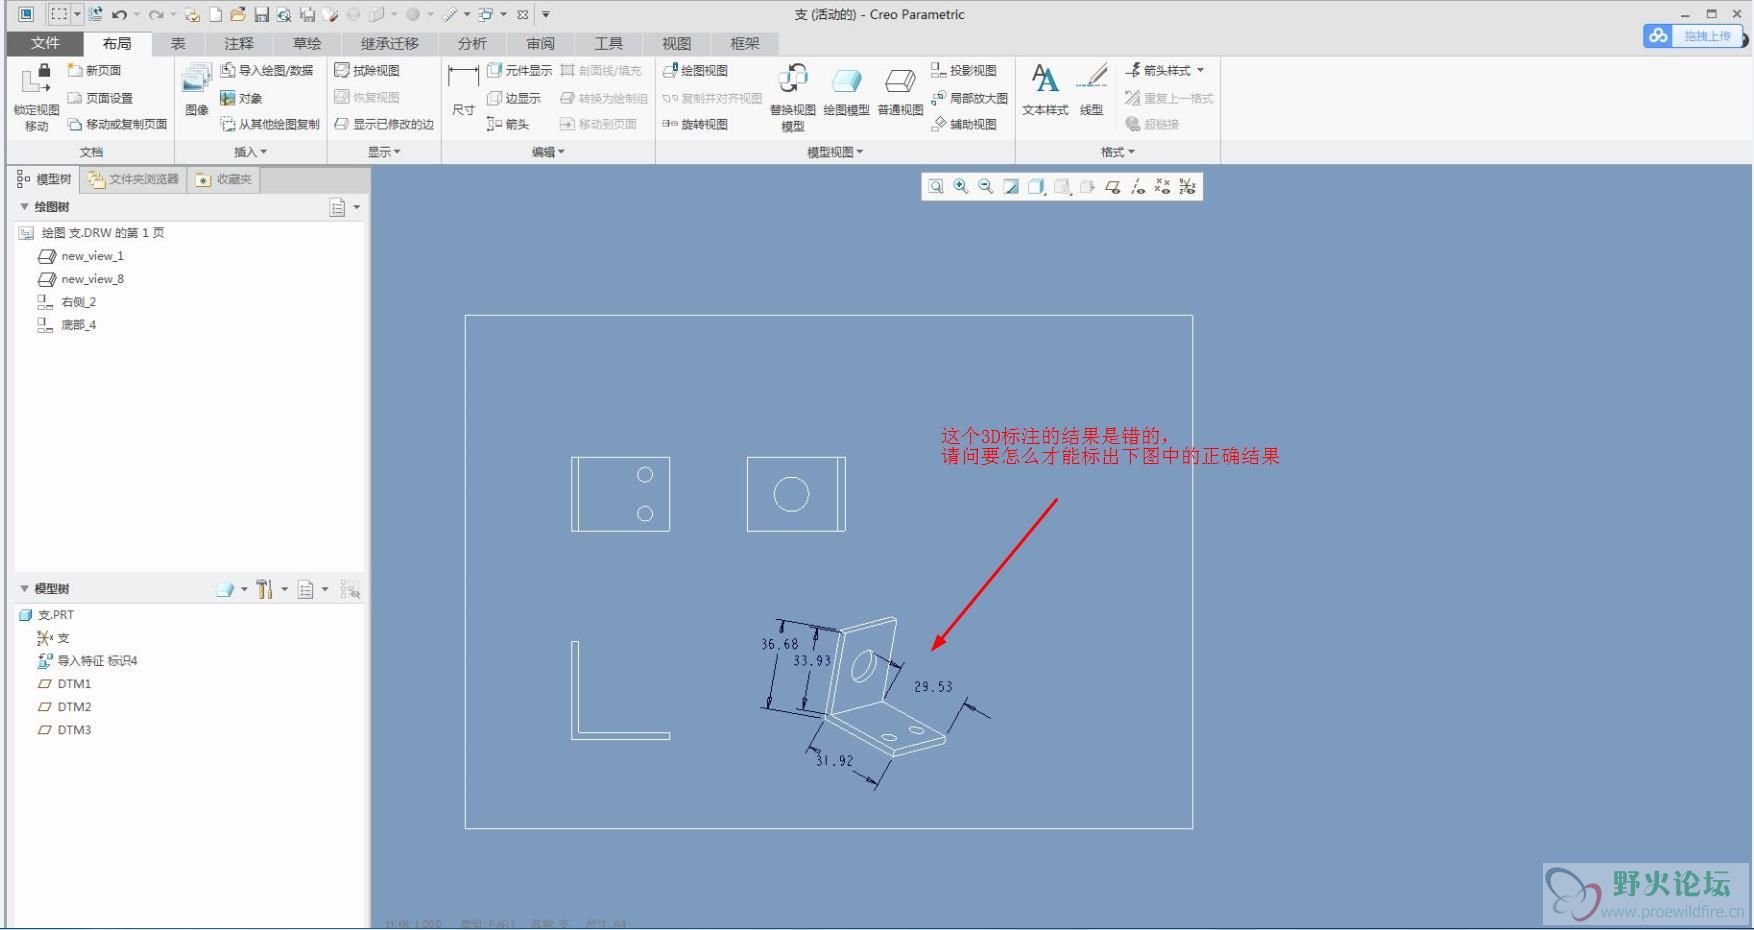
Task: Expand the 模型视图 group dropdown
Action: (835, 152)
